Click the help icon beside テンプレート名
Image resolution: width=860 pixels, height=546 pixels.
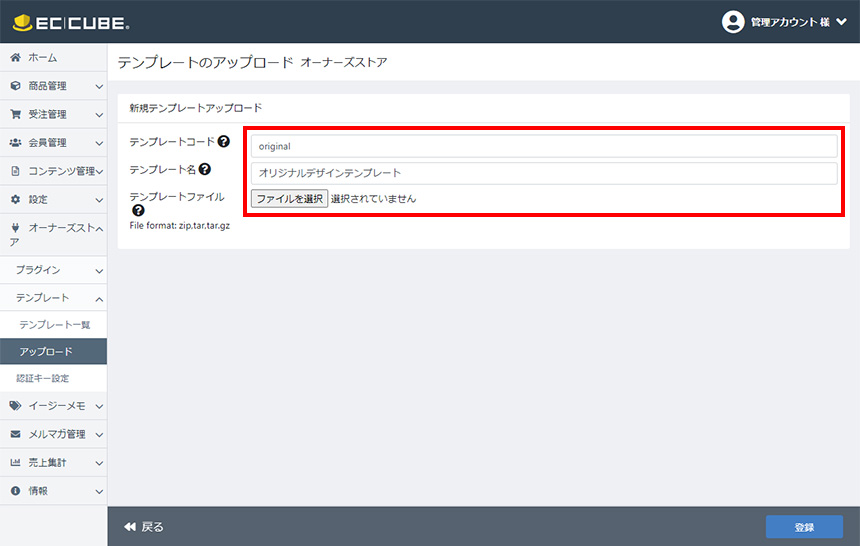click(x=205, y=170)
